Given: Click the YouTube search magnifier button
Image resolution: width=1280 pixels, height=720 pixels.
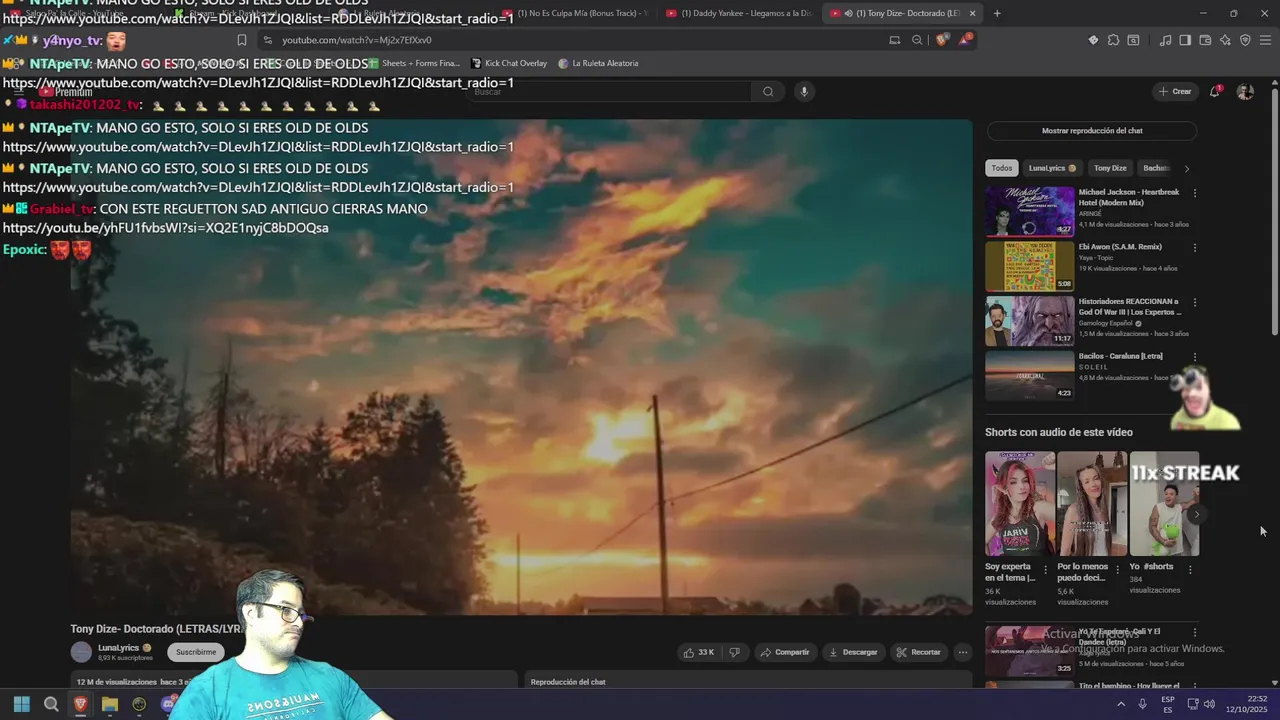Looking at the screenshot, I should [x=768, y=91].
